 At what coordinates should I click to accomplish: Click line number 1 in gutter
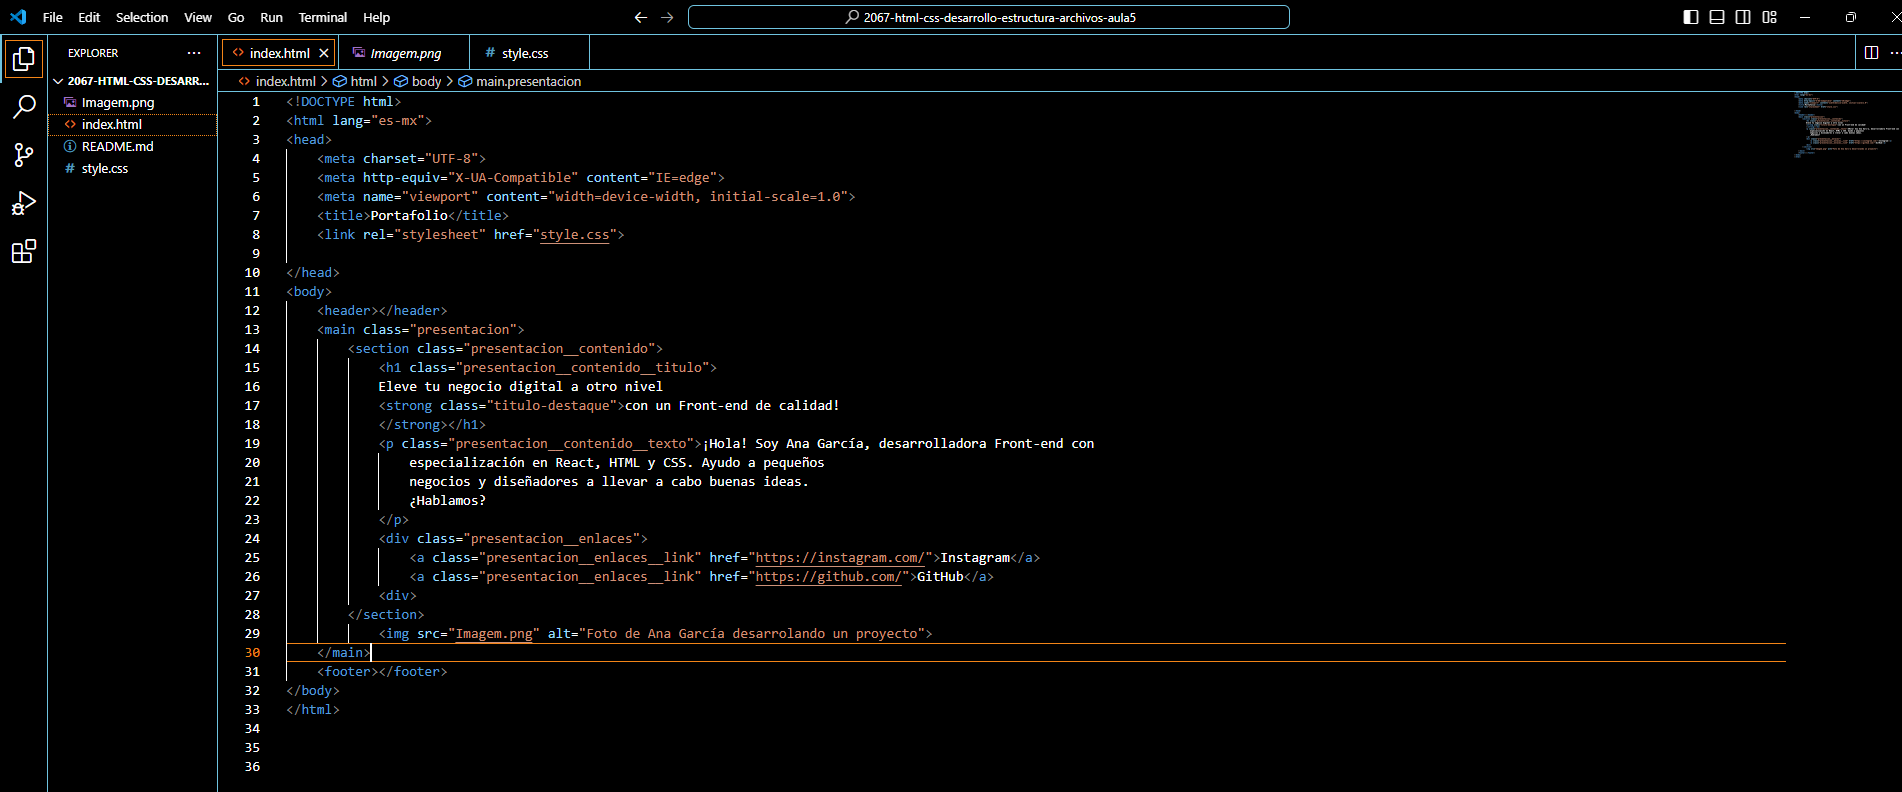(x=256, y=101)
